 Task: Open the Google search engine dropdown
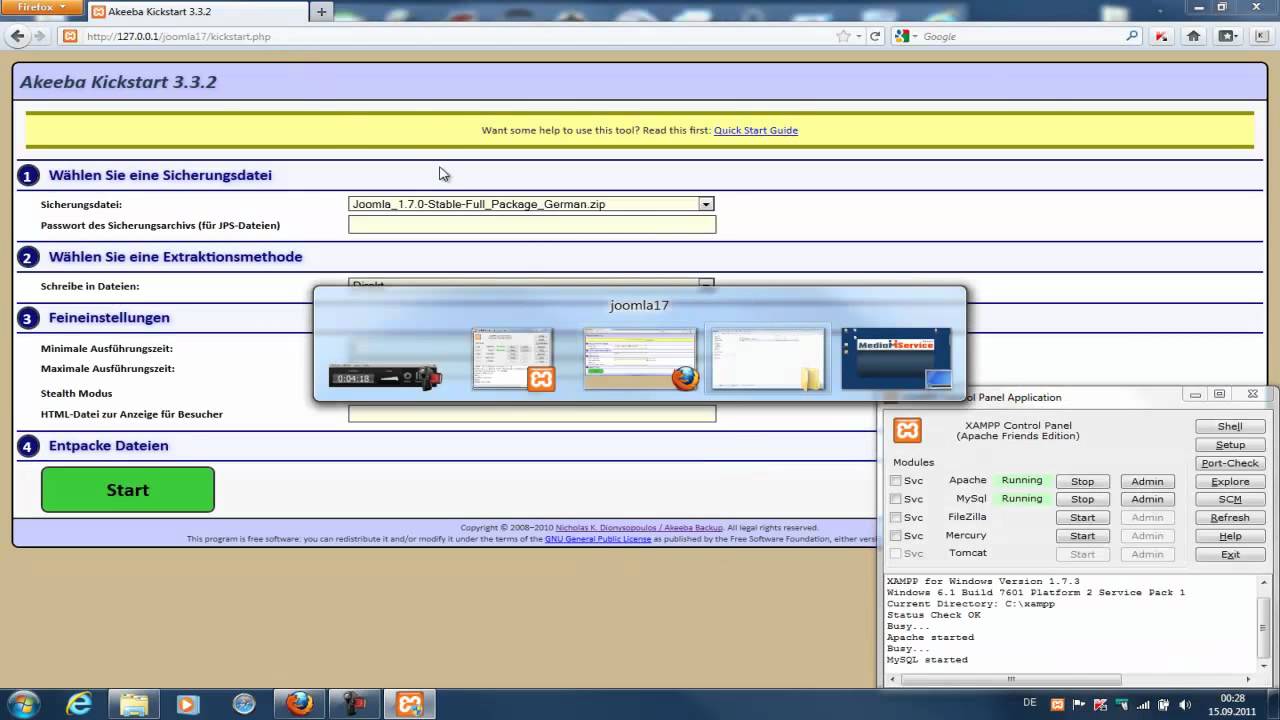point(906,36)
